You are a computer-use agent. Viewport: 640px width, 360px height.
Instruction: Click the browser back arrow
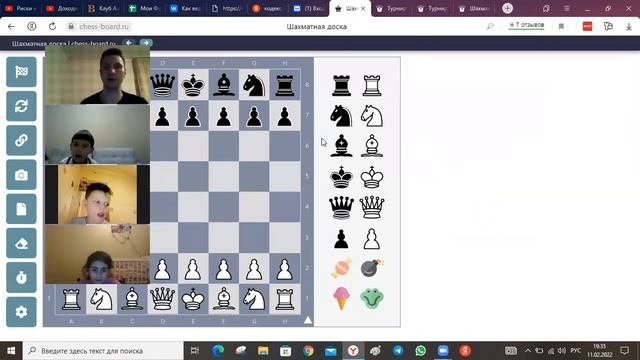[11, 26]
